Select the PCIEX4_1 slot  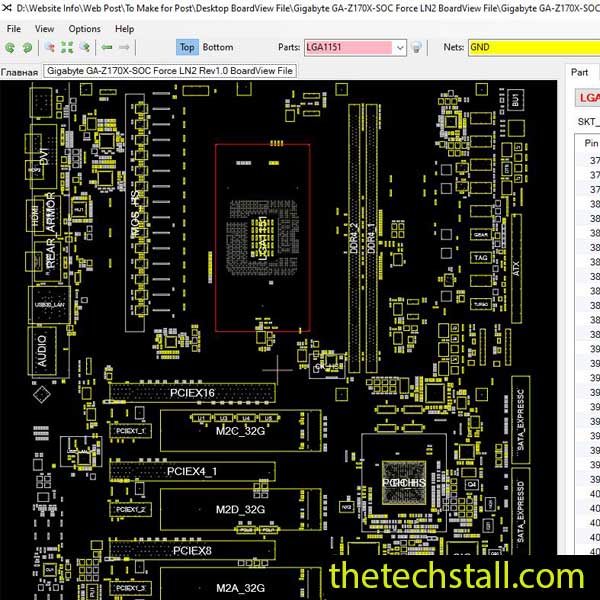192,471
